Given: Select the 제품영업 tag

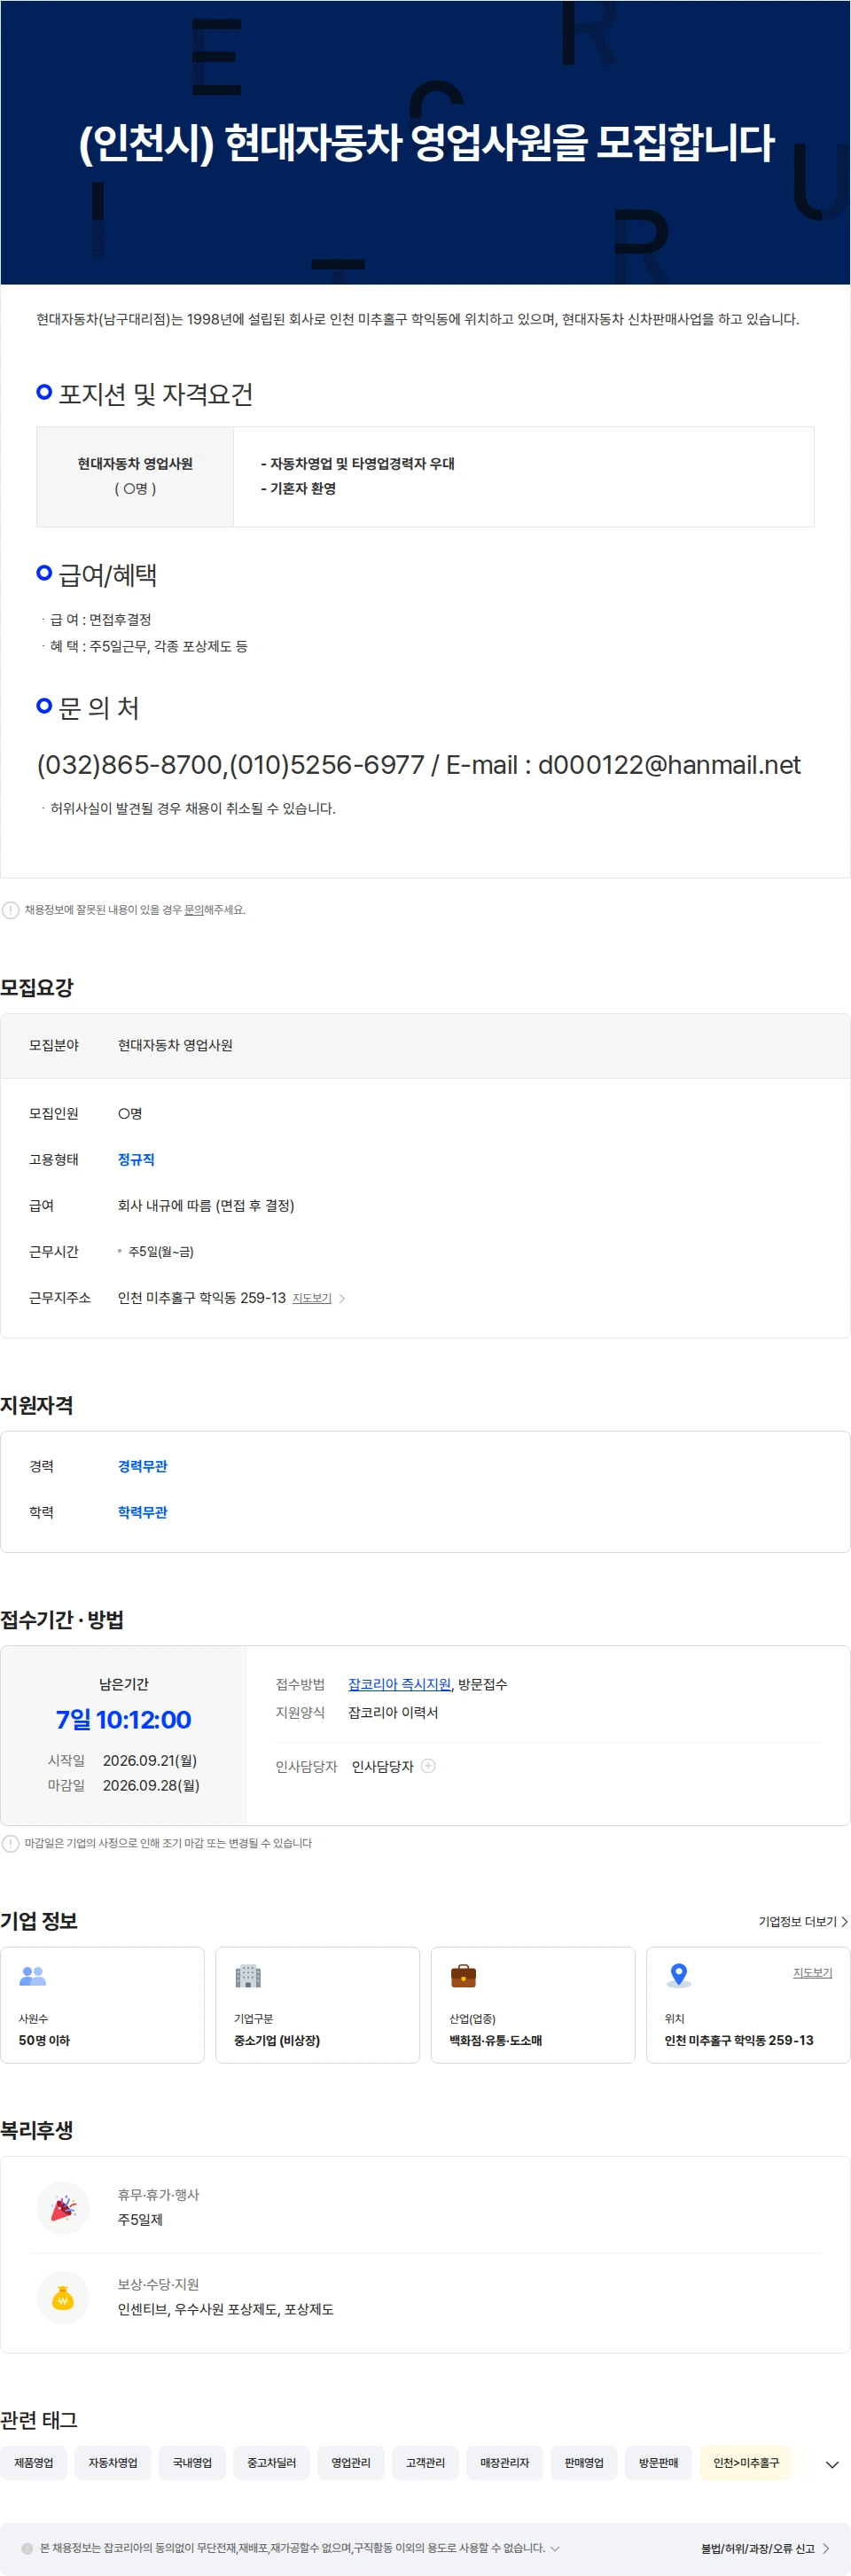Looking at the screenshot, I should pyautogui.click(x=34, y=2463).
